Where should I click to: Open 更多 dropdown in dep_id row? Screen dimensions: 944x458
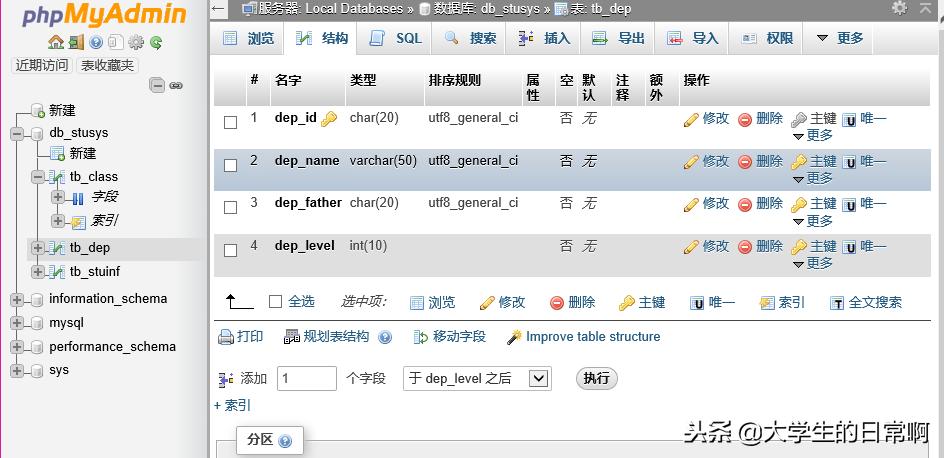pos(813,135)
